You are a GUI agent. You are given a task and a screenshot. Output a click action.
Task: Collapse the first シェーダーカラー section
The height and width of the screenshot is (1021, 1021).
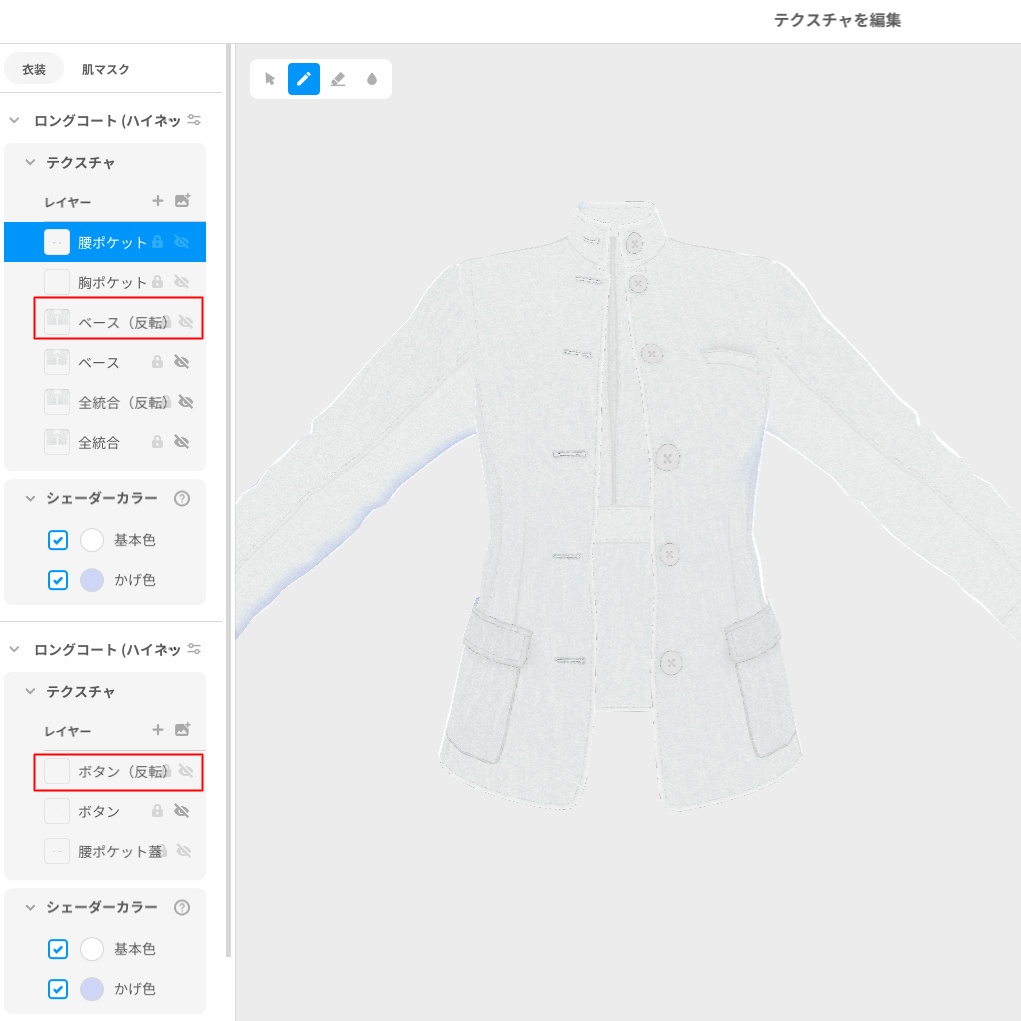[x=30, y=498]
